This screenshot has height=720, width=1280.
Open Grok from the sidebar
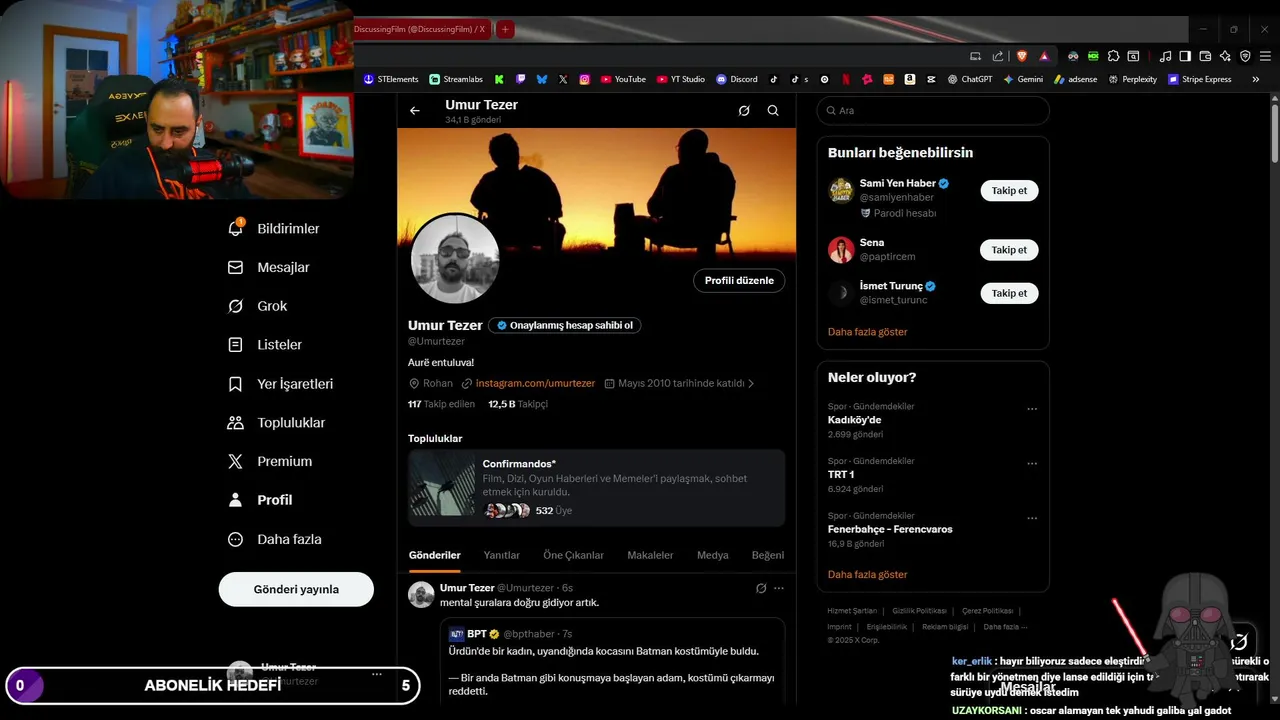258,306
